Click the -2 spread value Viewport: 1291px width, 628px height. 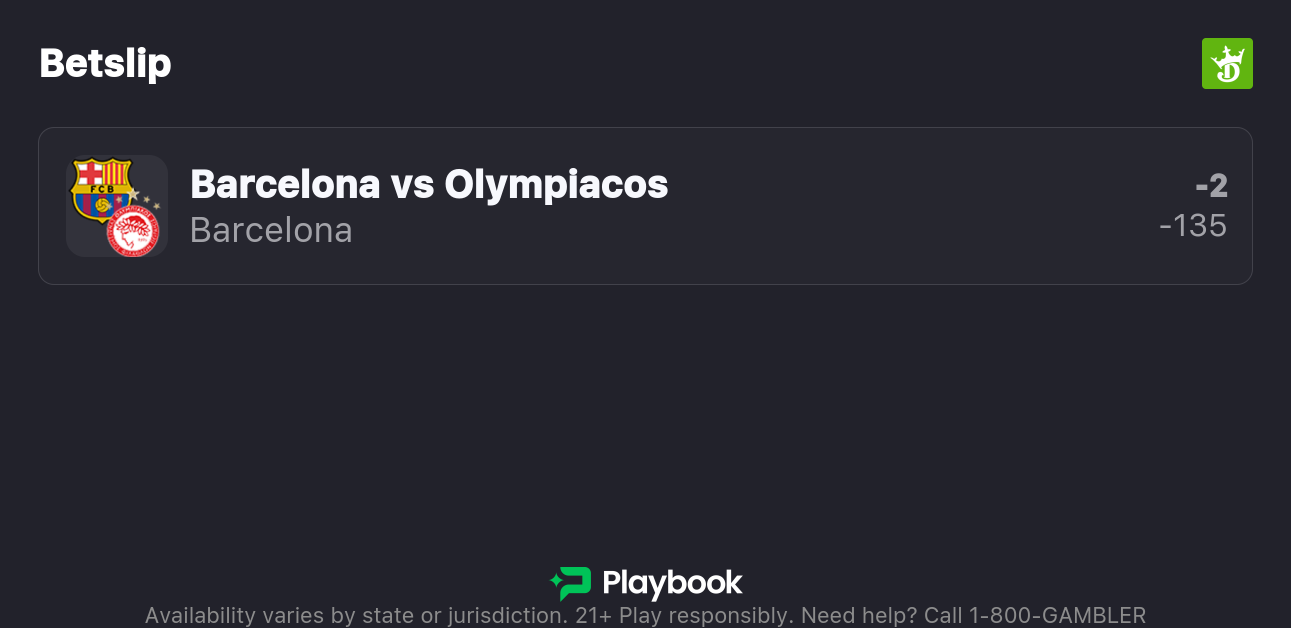click(1211, 186)
